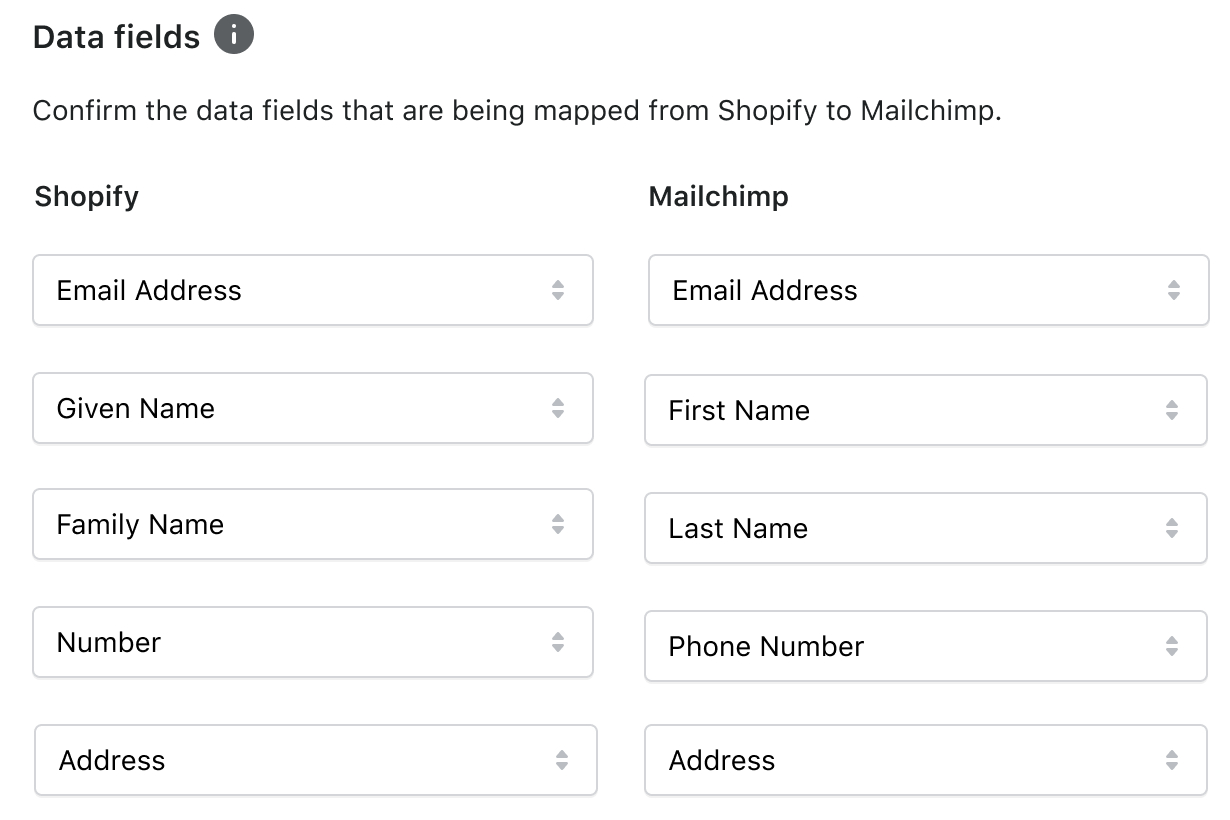Click the chevron on the Shopify Number field
Screen dimensions: 1230x820
click(x=560, y=642)
